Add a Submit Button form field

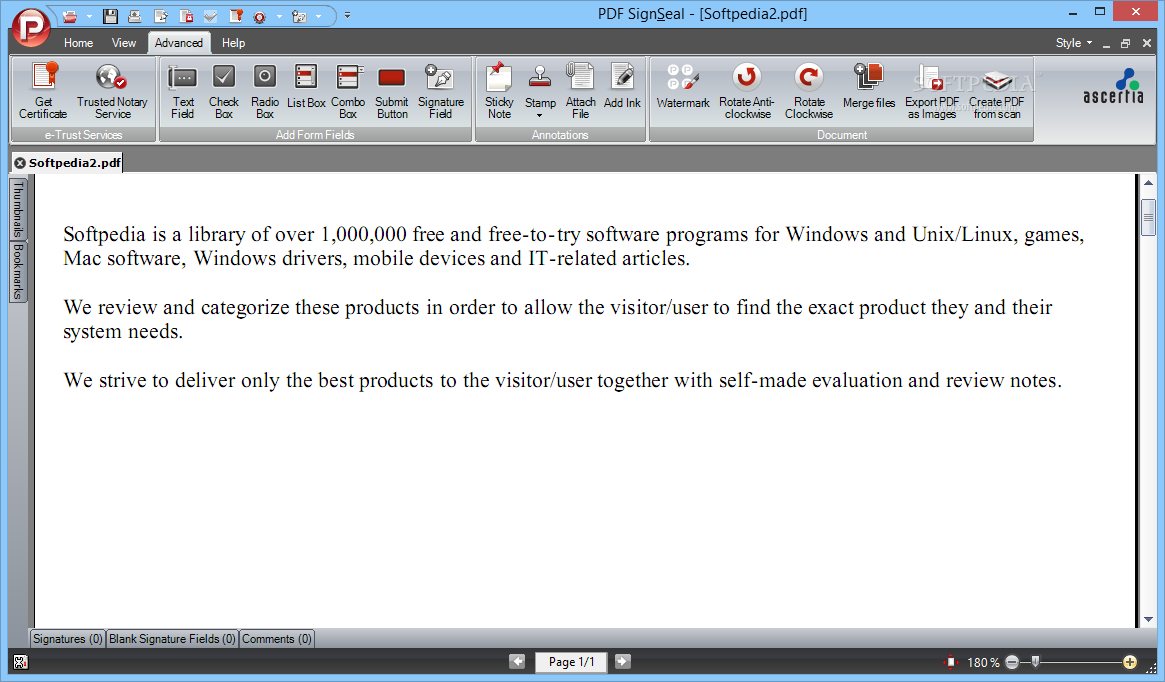[392, 91]
